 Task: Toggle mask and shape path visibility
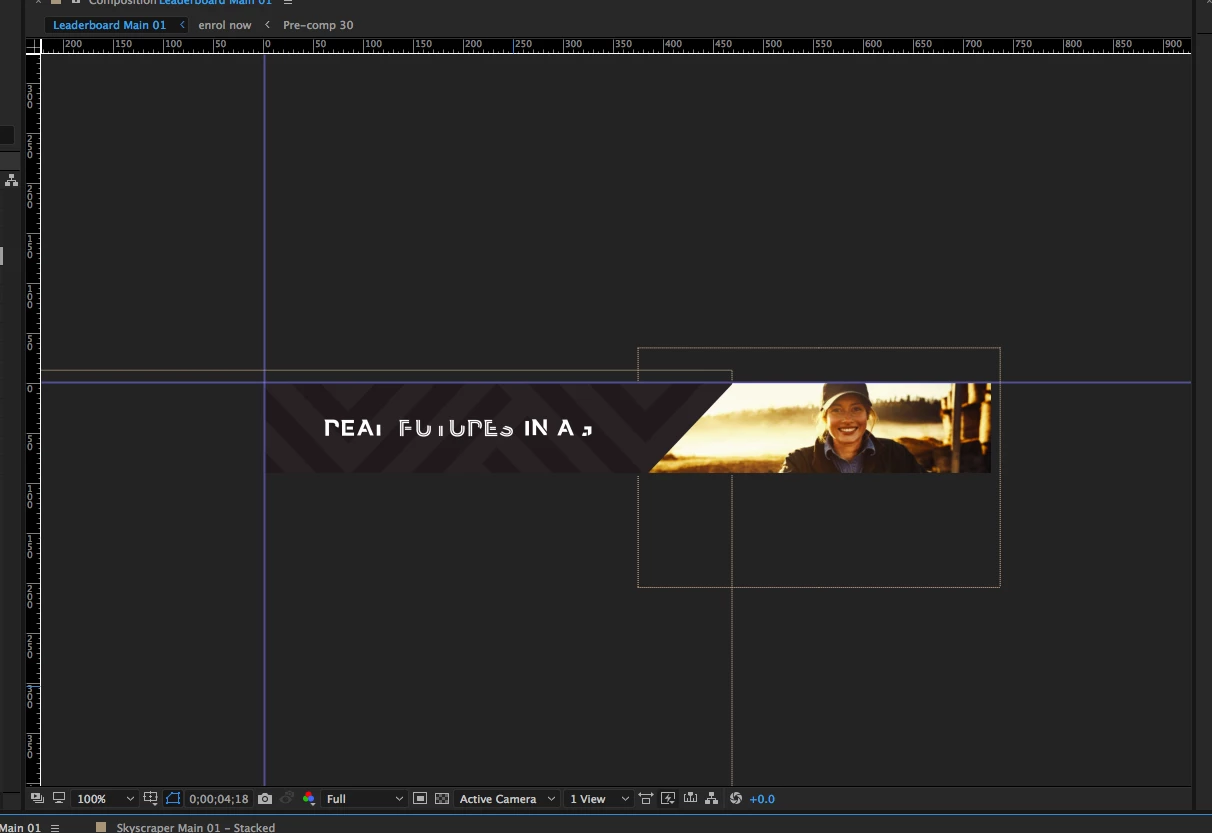click(x=173, y=798)
